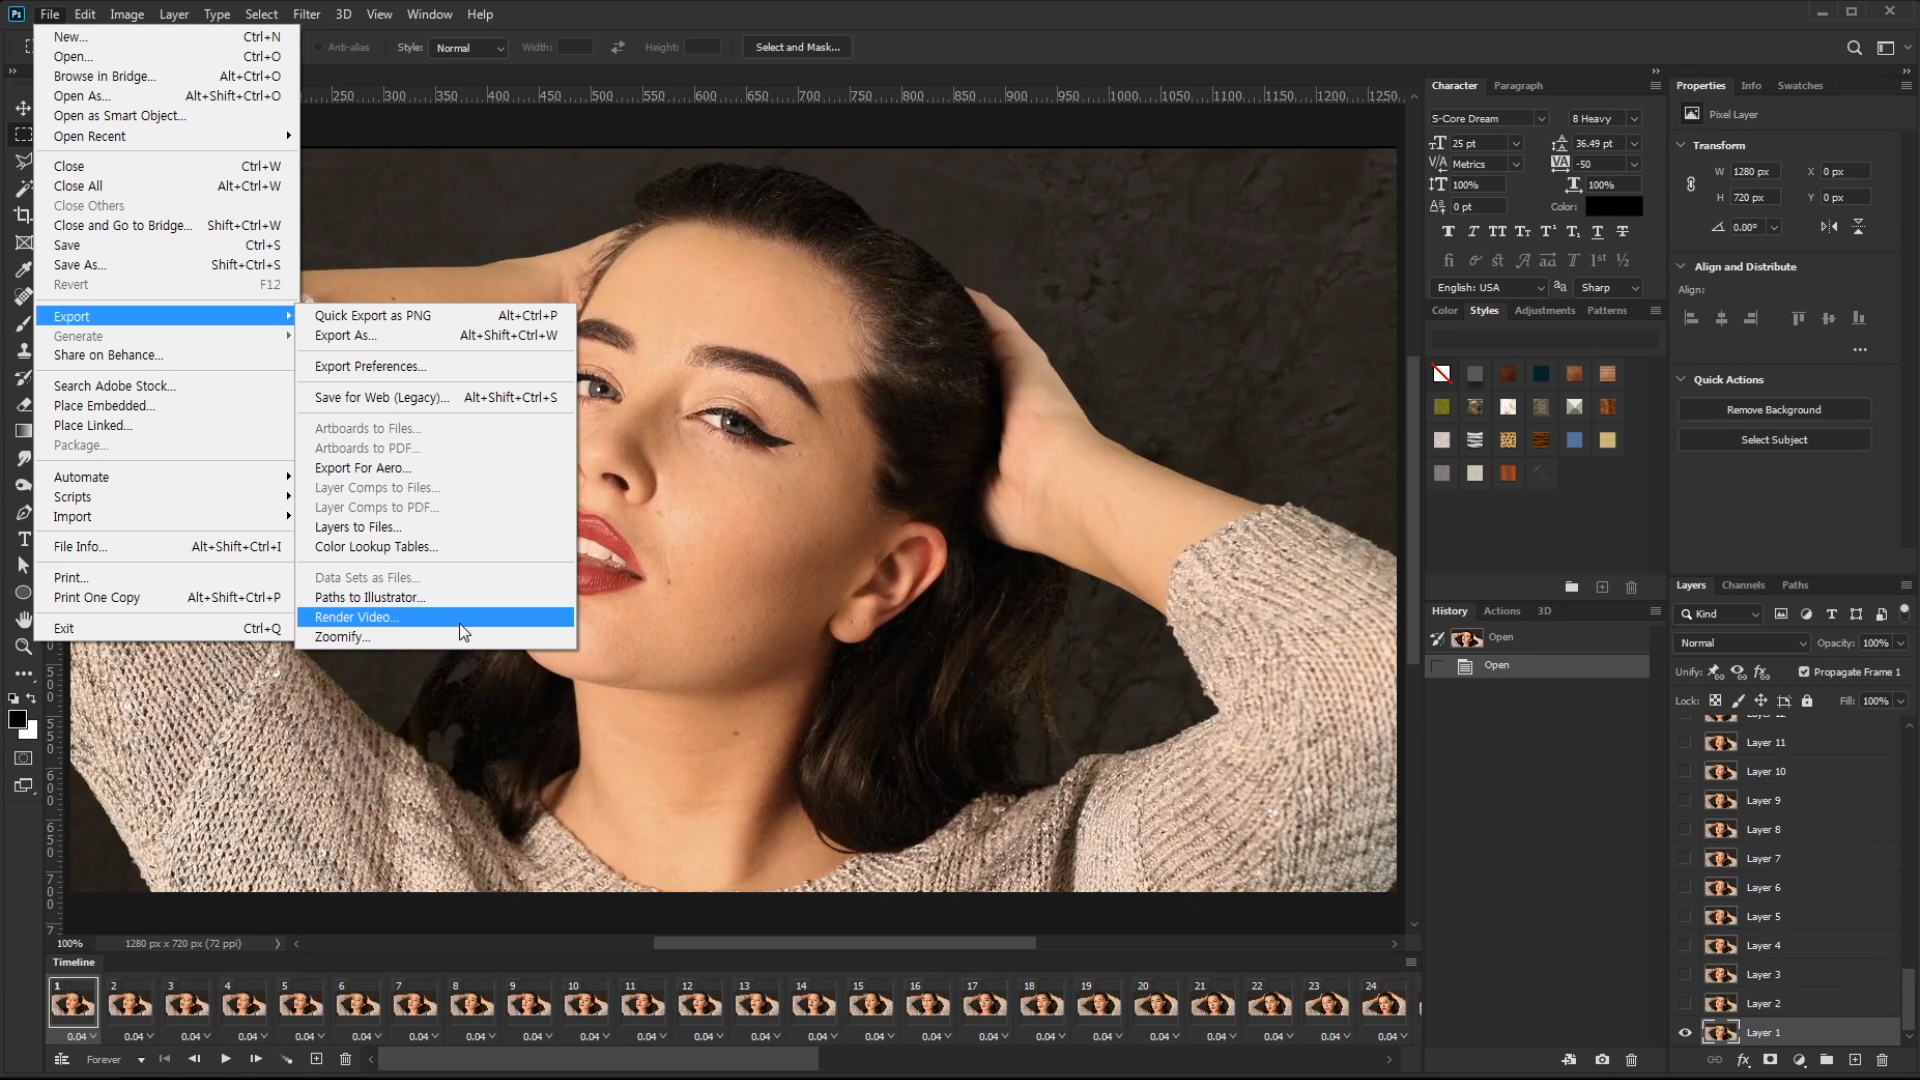Click the search icon in the top right
The width and height of the screenshot is (1920, 1080).
(1854, 47)
